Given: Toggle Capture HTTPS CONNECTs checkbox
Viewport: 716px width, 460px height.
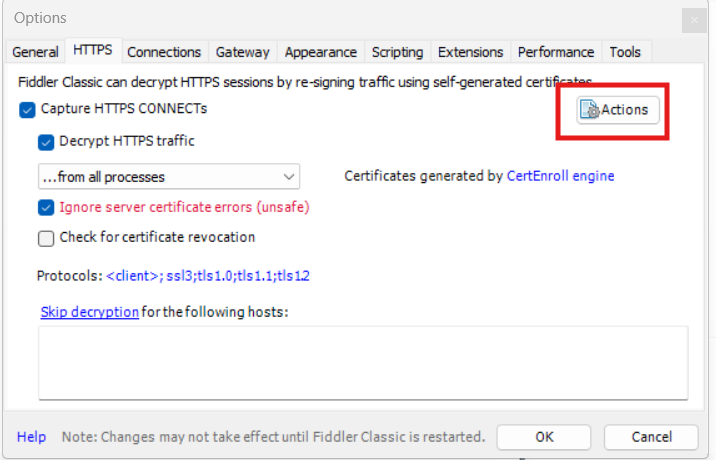Looking at the screenshot, I should click(27, 110).
